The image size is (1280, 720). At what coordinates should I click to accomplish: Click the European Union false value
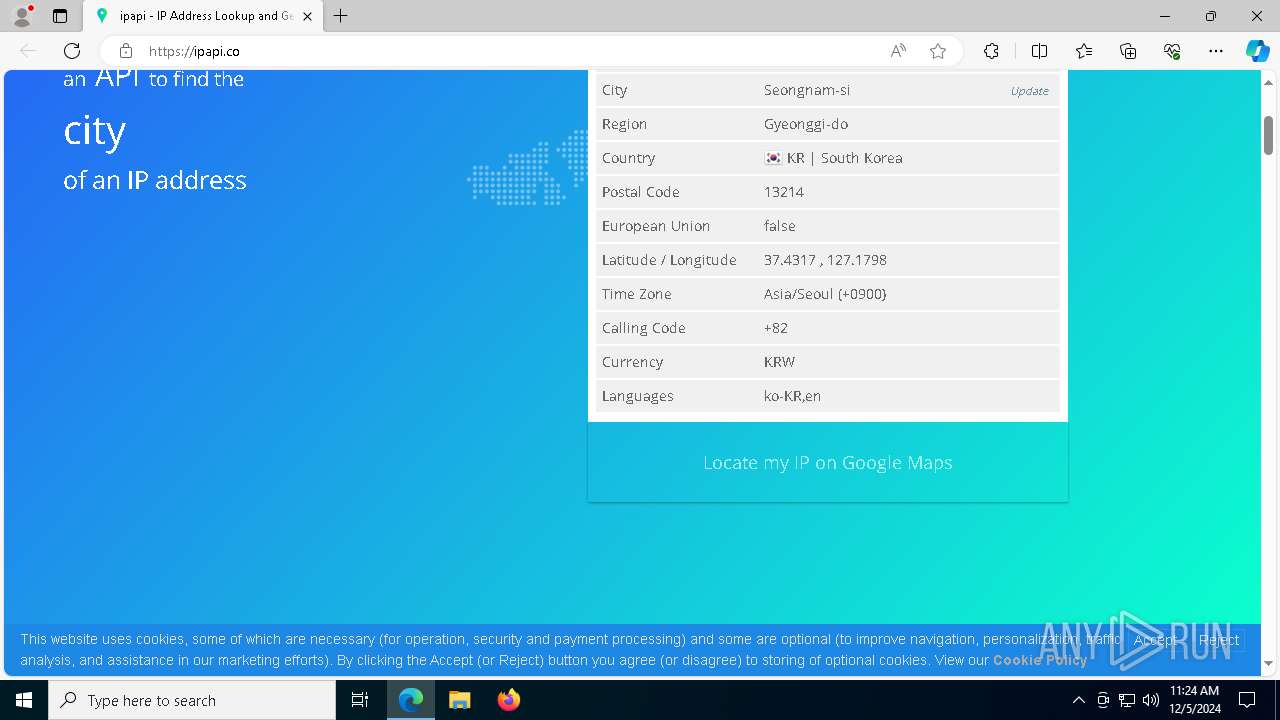[780, 226]
